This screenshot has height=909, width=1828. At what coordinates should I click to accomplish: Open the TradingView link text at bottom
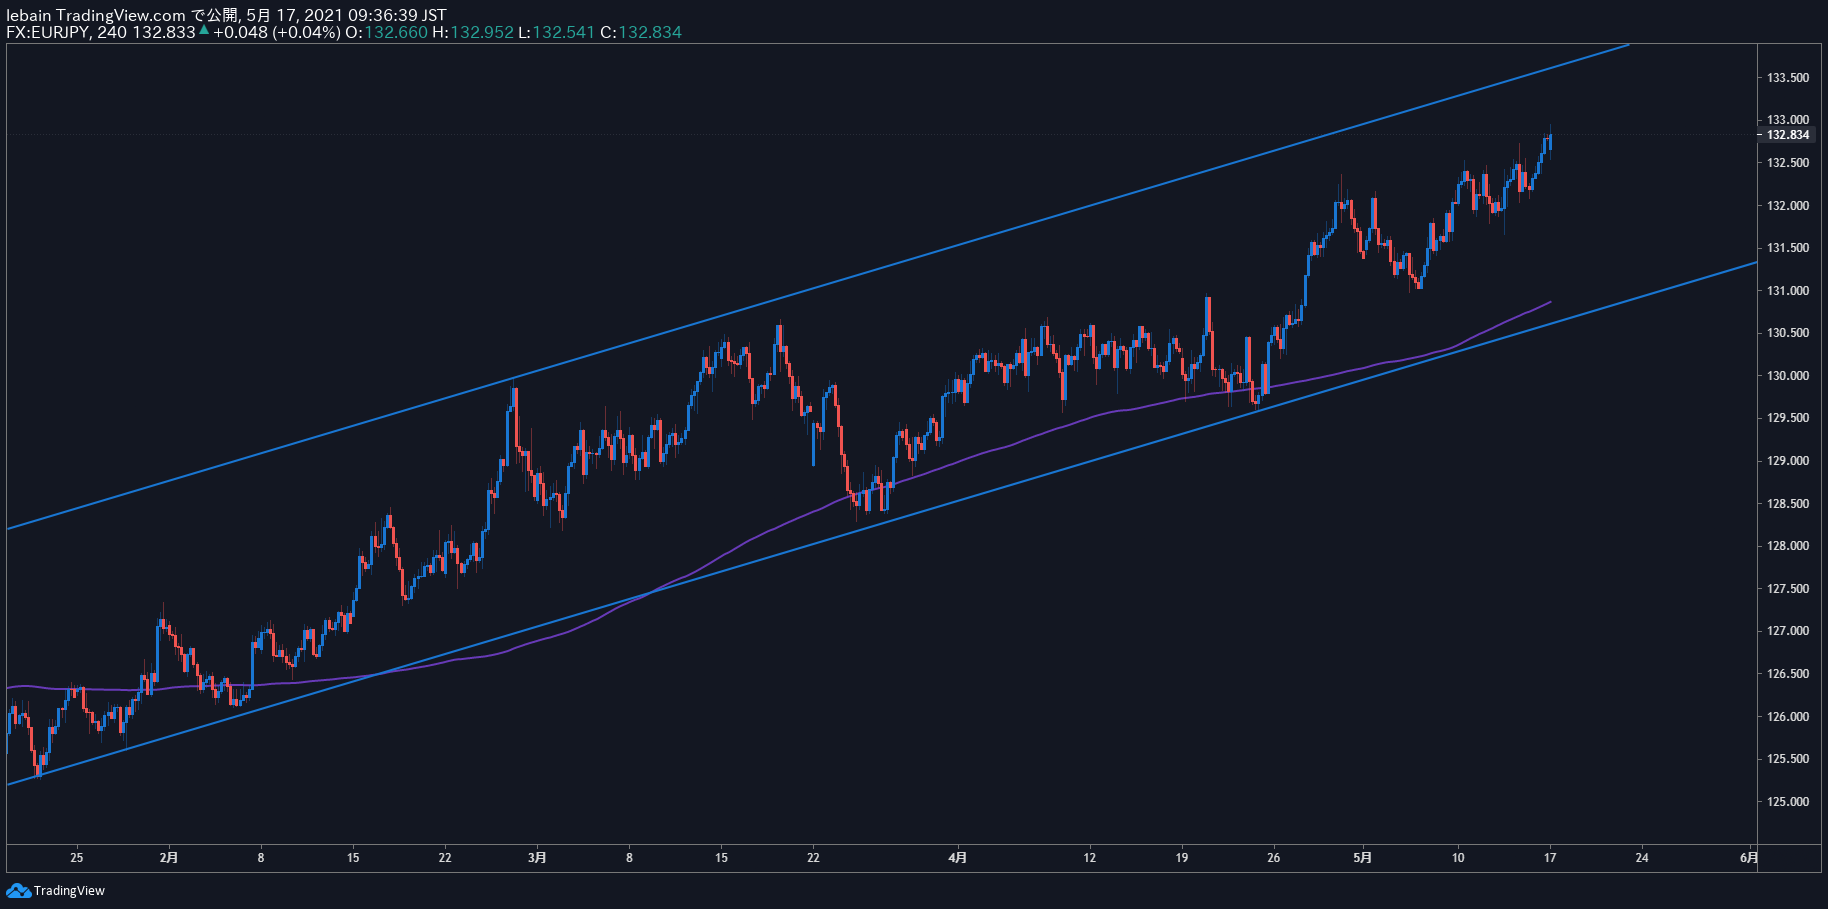[x=69, y=891]
